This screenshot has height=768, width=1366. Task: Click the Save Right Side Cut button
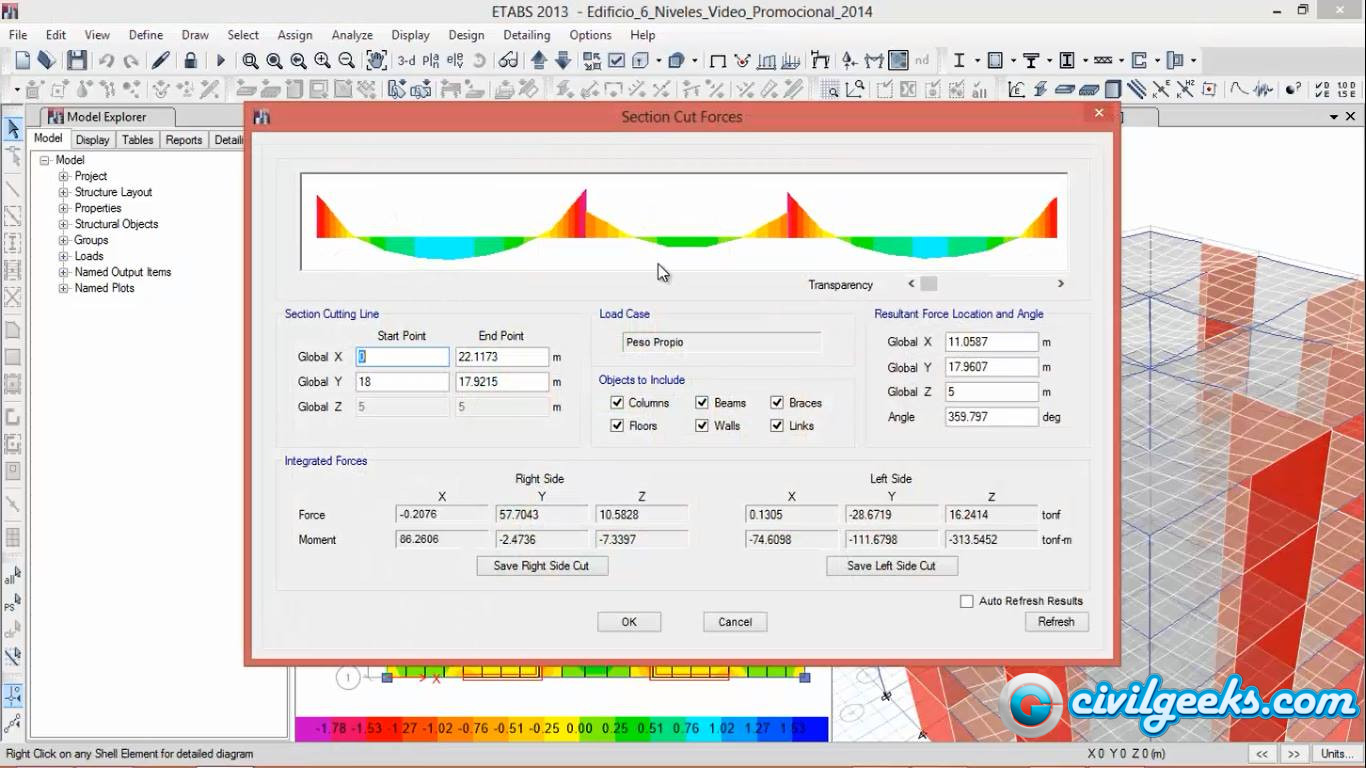click(x=542, y=566)
